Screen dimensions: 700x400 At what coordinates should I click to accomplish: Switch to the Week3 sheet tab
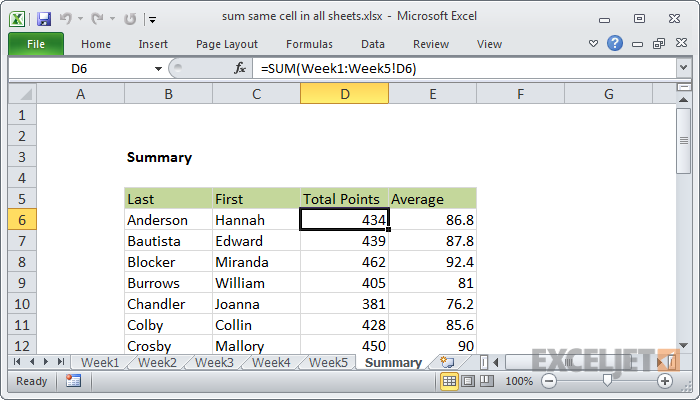point(214,362)
